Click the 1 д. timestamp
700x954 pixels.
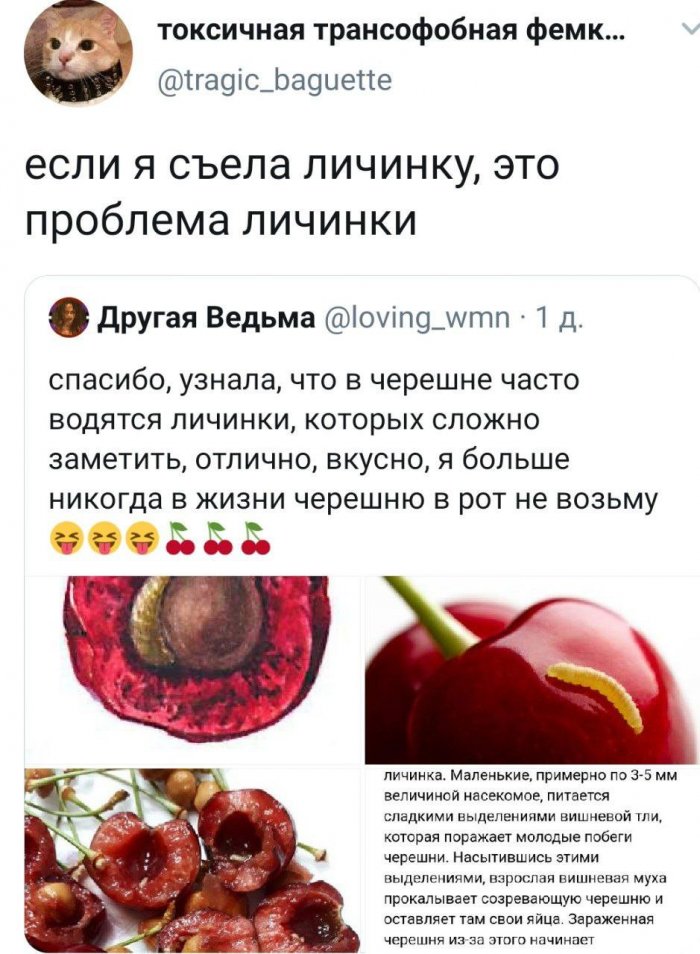[558, 318]
